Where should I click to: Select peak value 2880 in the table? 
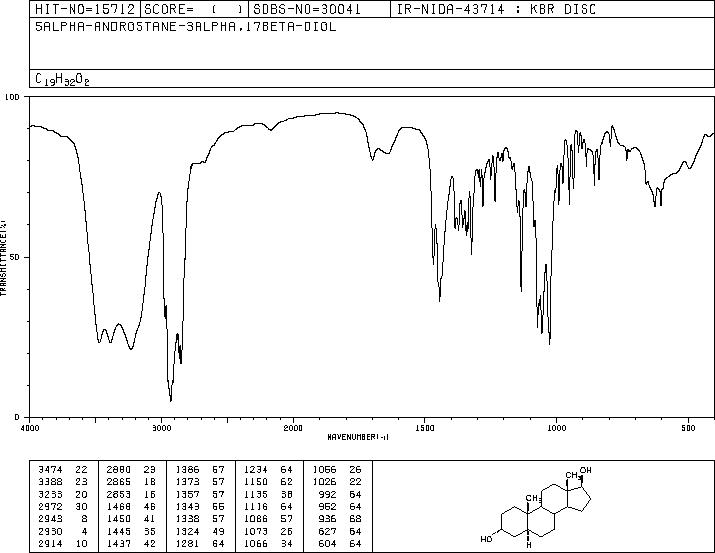[119, 469]
